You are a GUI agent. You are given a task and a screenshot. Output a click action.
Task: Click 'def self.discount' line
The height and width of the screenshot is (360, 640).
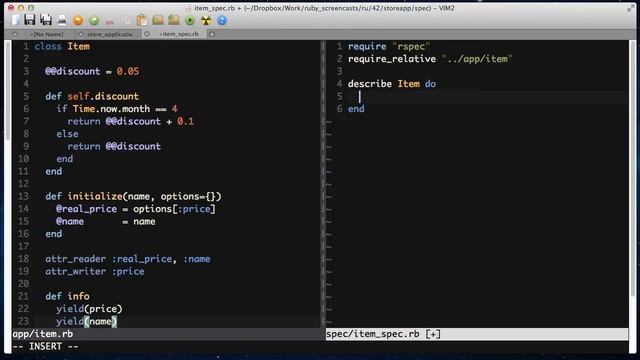(92, 96)
